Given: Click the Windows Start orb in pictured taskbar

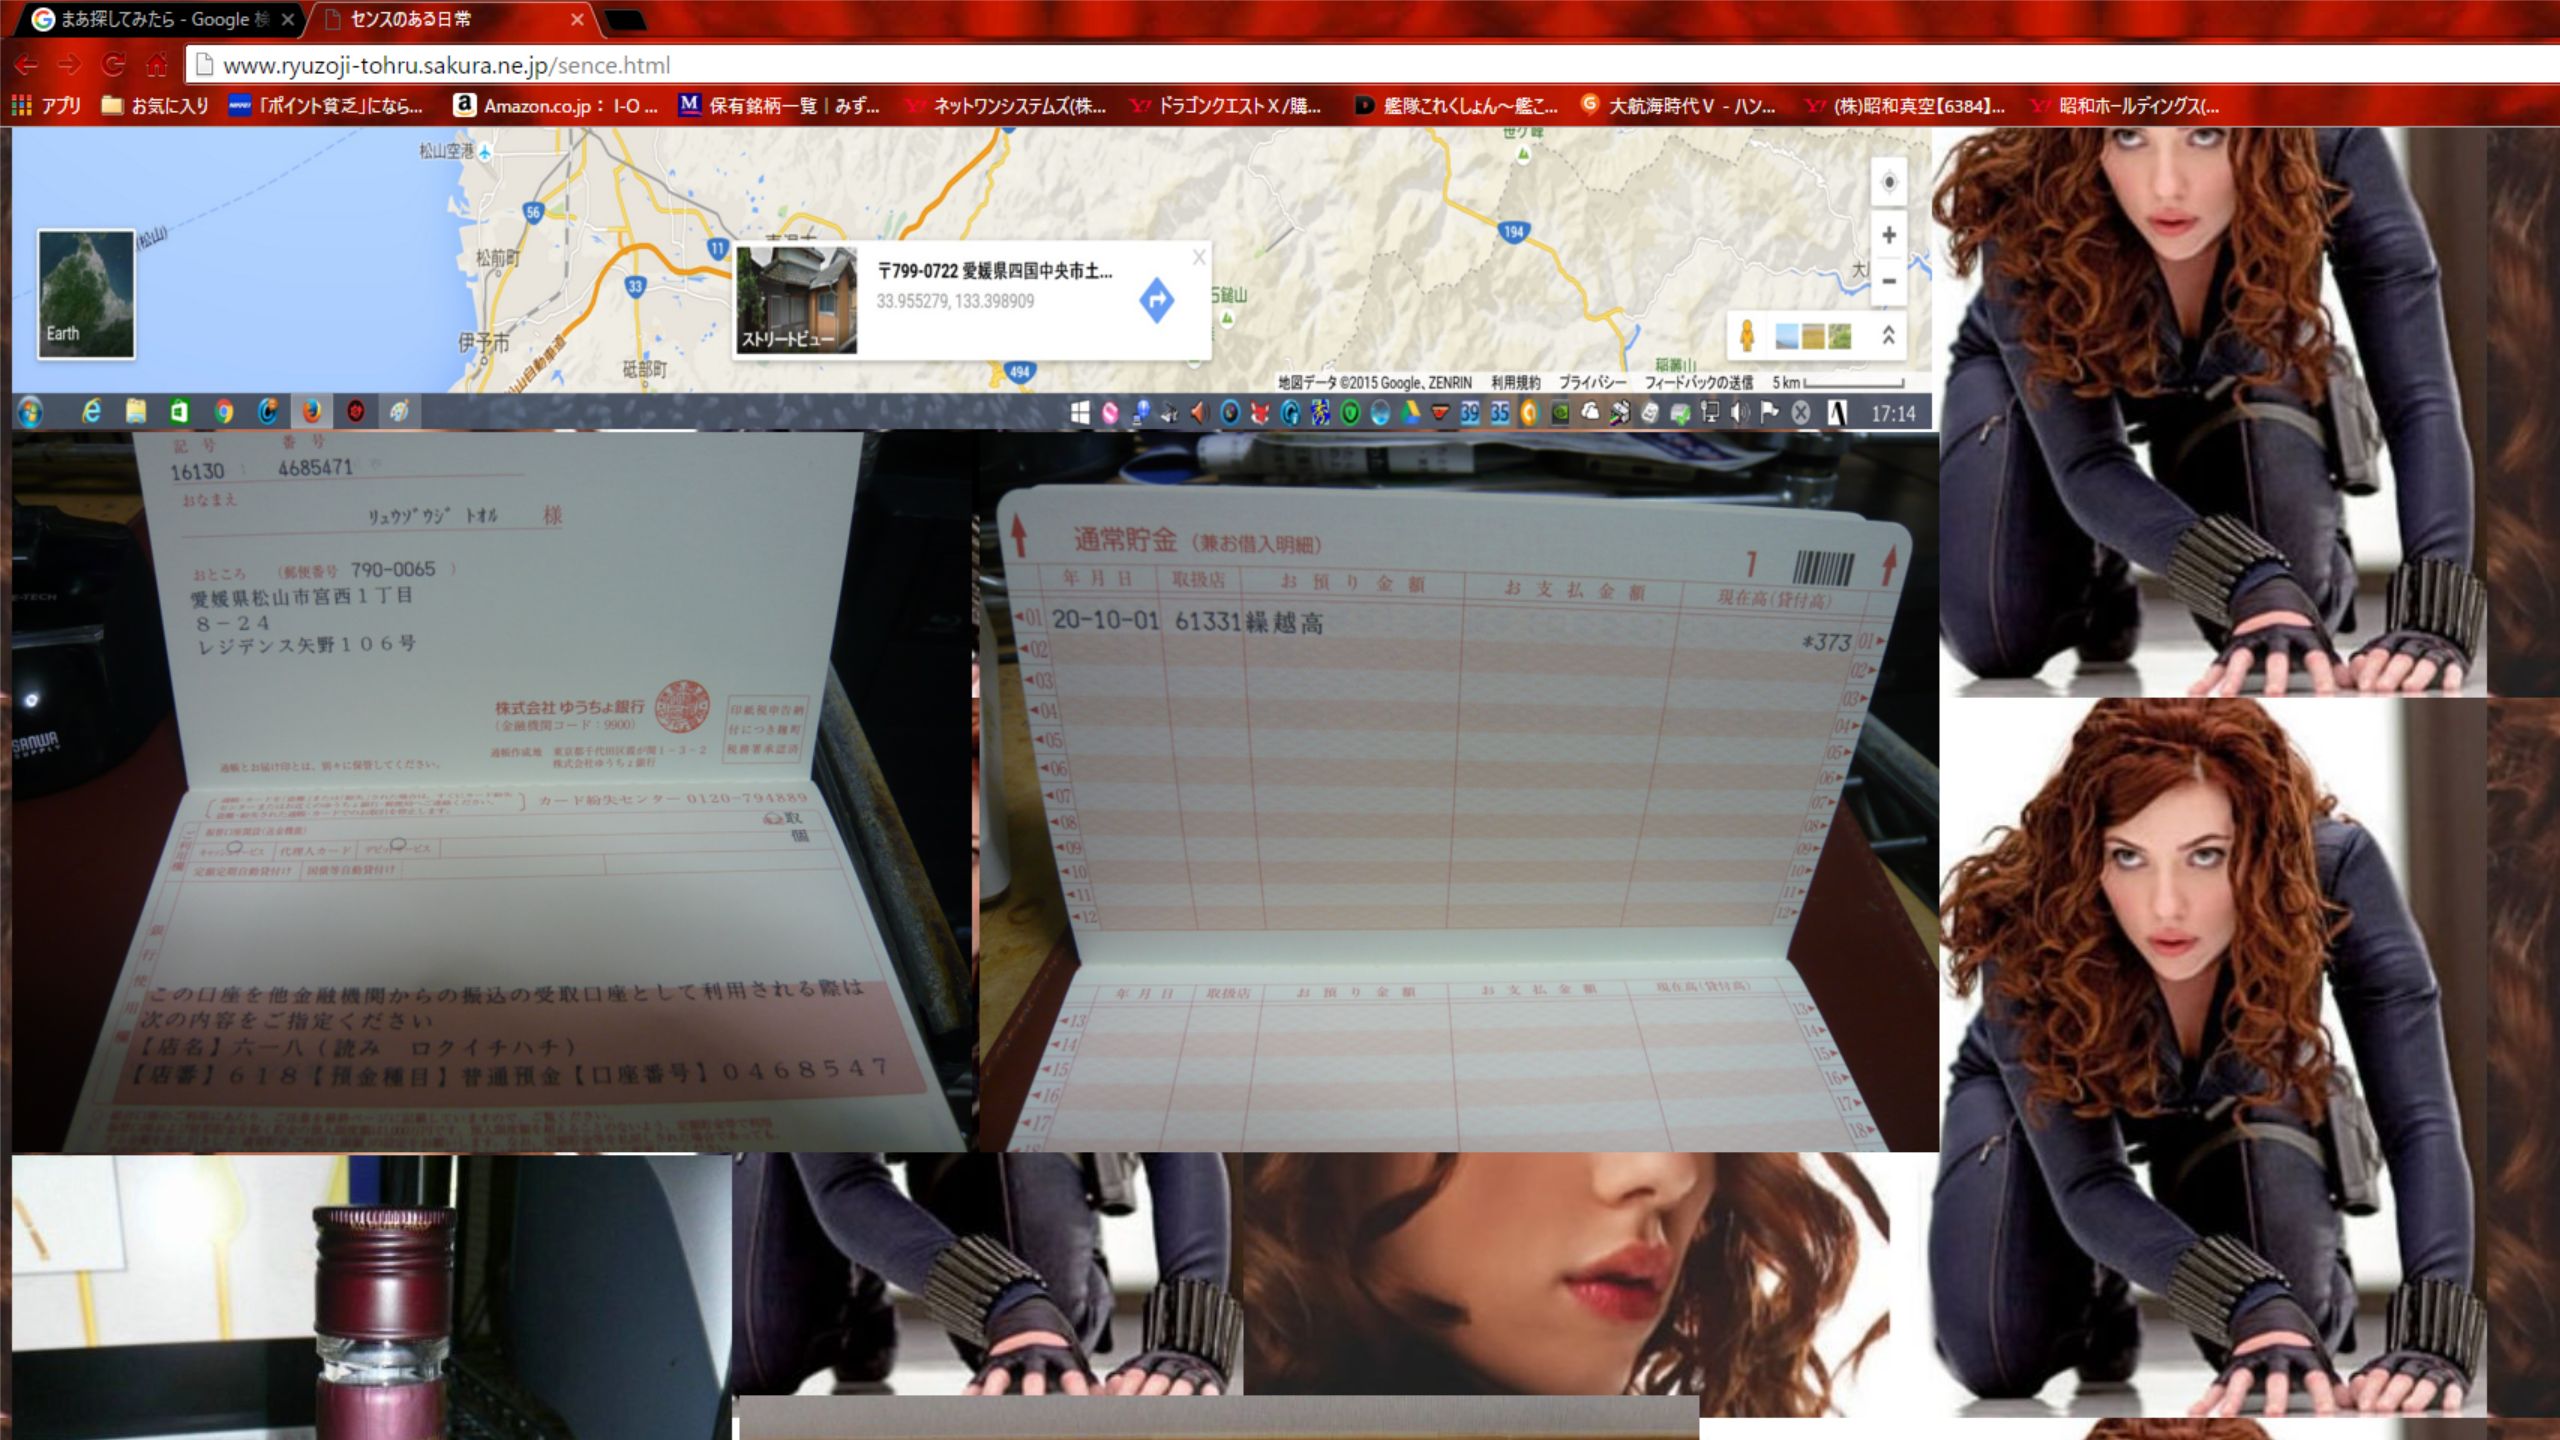Looking at the screenshot, I should point(30,412).
